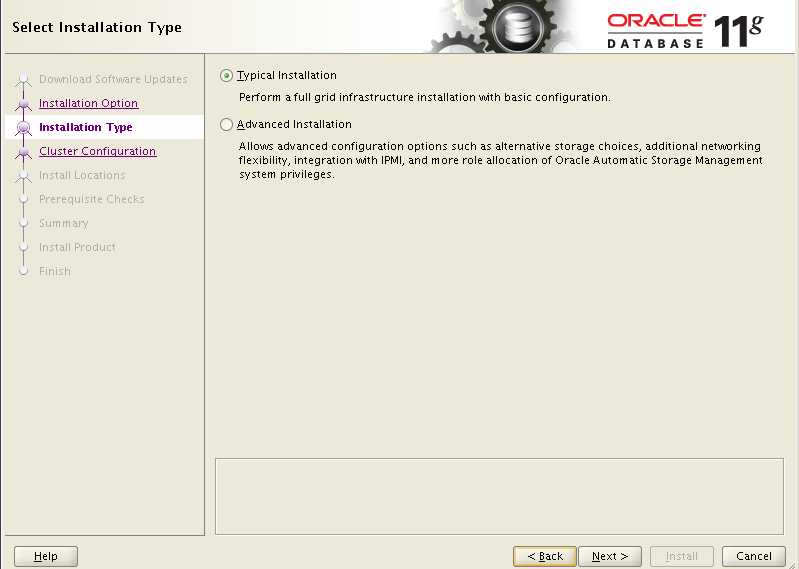Click the Download Software Updates step marker
The height and width of the screenshot is (569, 799).
[23, 80]
